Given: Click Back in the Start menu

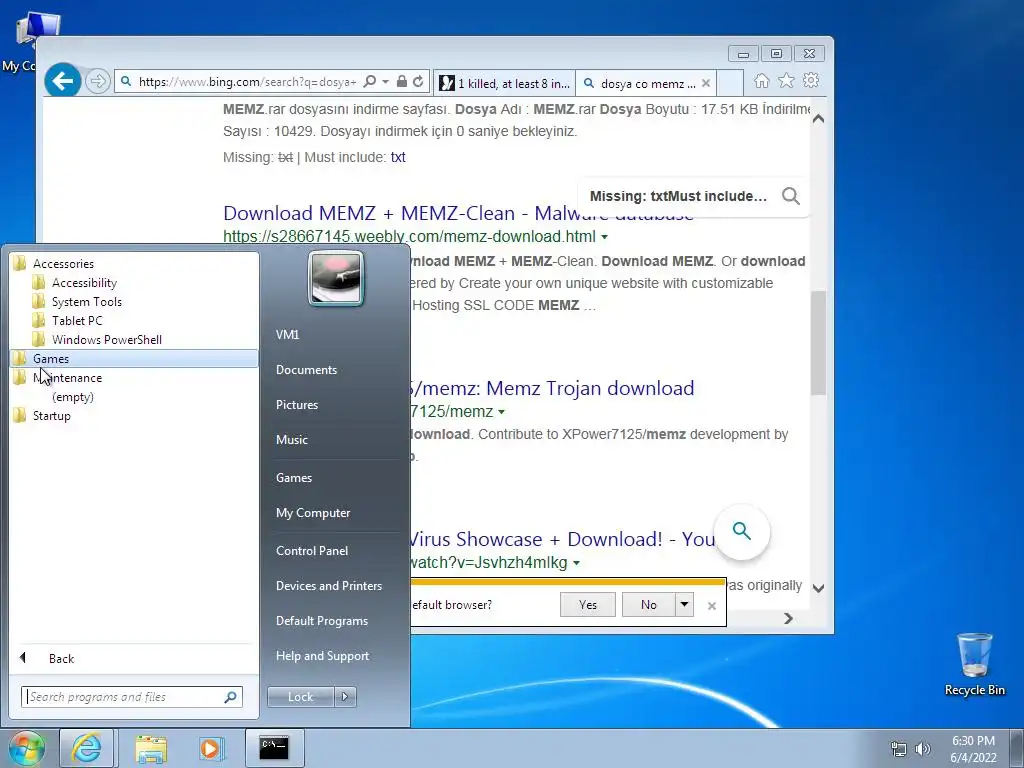Looking at the screenshot, I should 135,658.
